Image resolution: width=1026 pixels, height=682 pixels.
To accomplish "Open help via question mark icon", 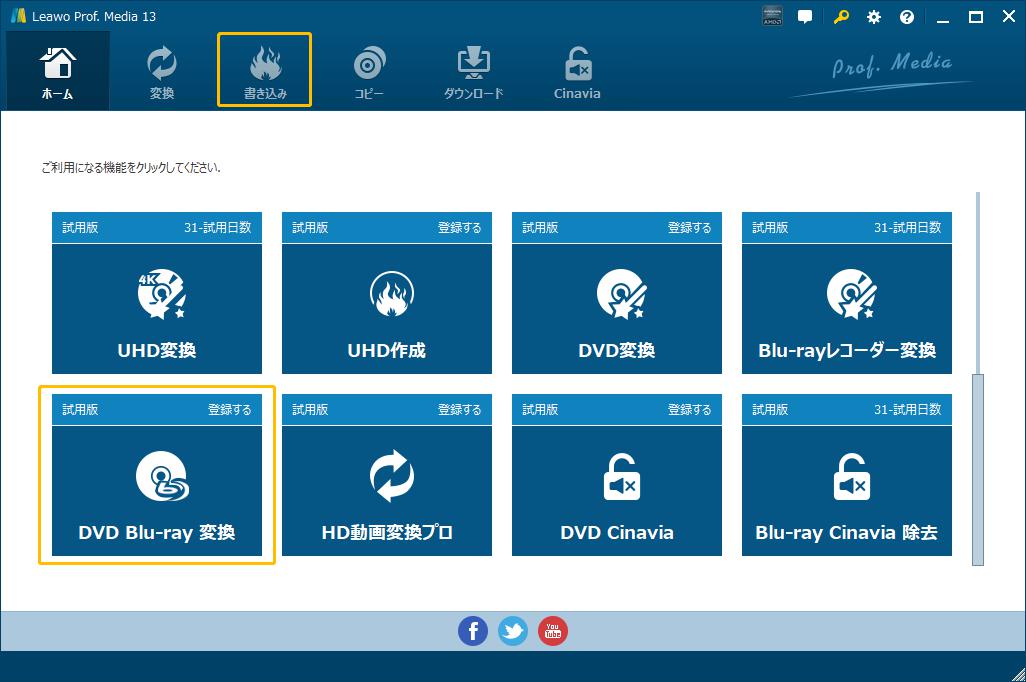I will coord(906,17).
